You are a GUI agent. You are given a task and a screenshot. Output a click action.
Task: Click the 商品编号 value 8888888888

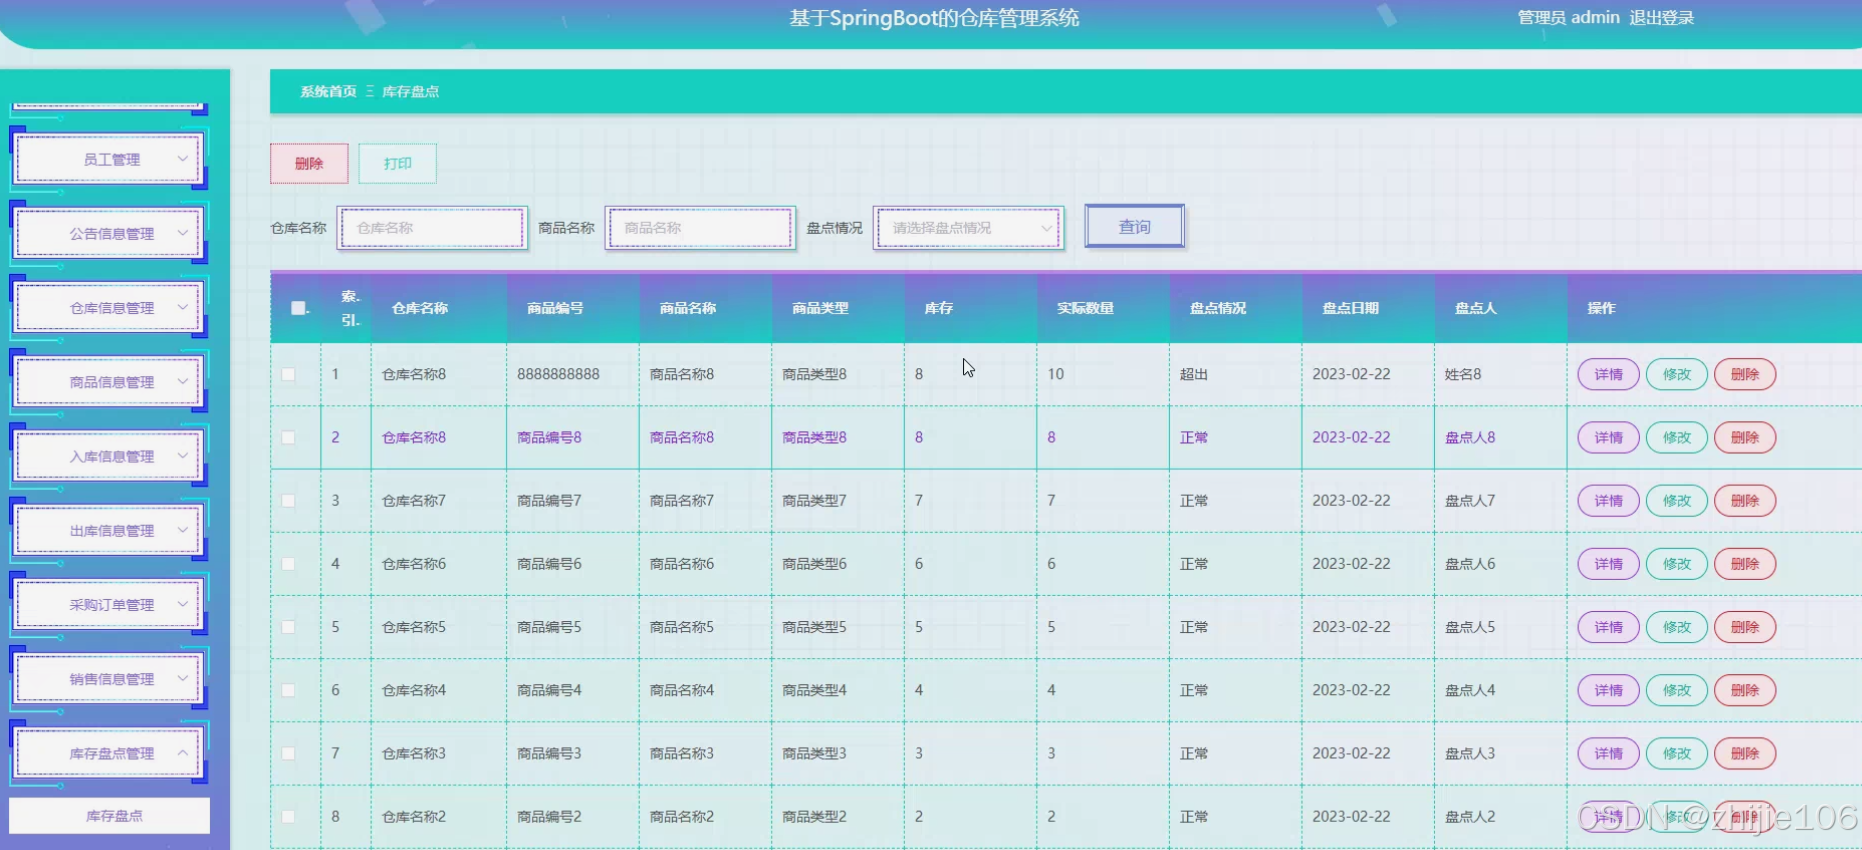click(558, 374)
